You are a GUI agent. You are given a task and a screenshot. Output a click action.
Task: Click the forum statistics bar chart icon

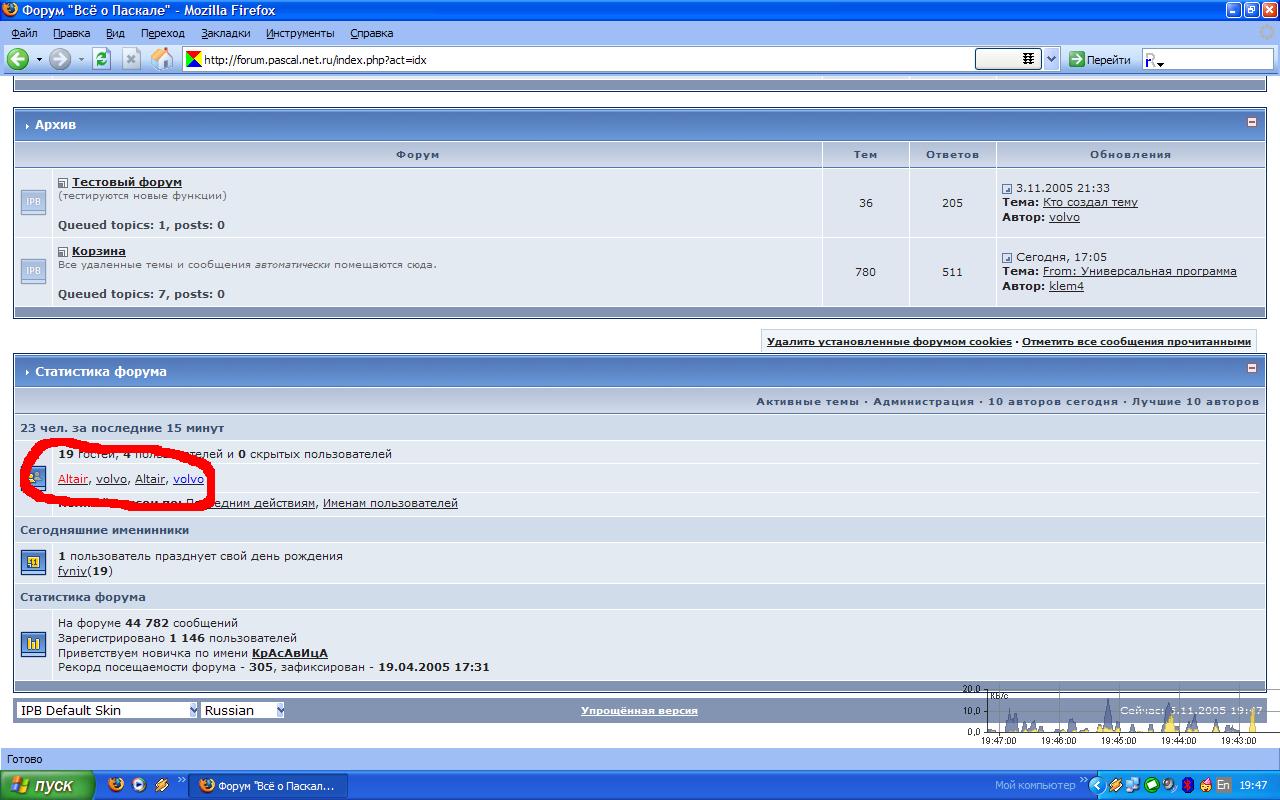[x=33, y=644]
